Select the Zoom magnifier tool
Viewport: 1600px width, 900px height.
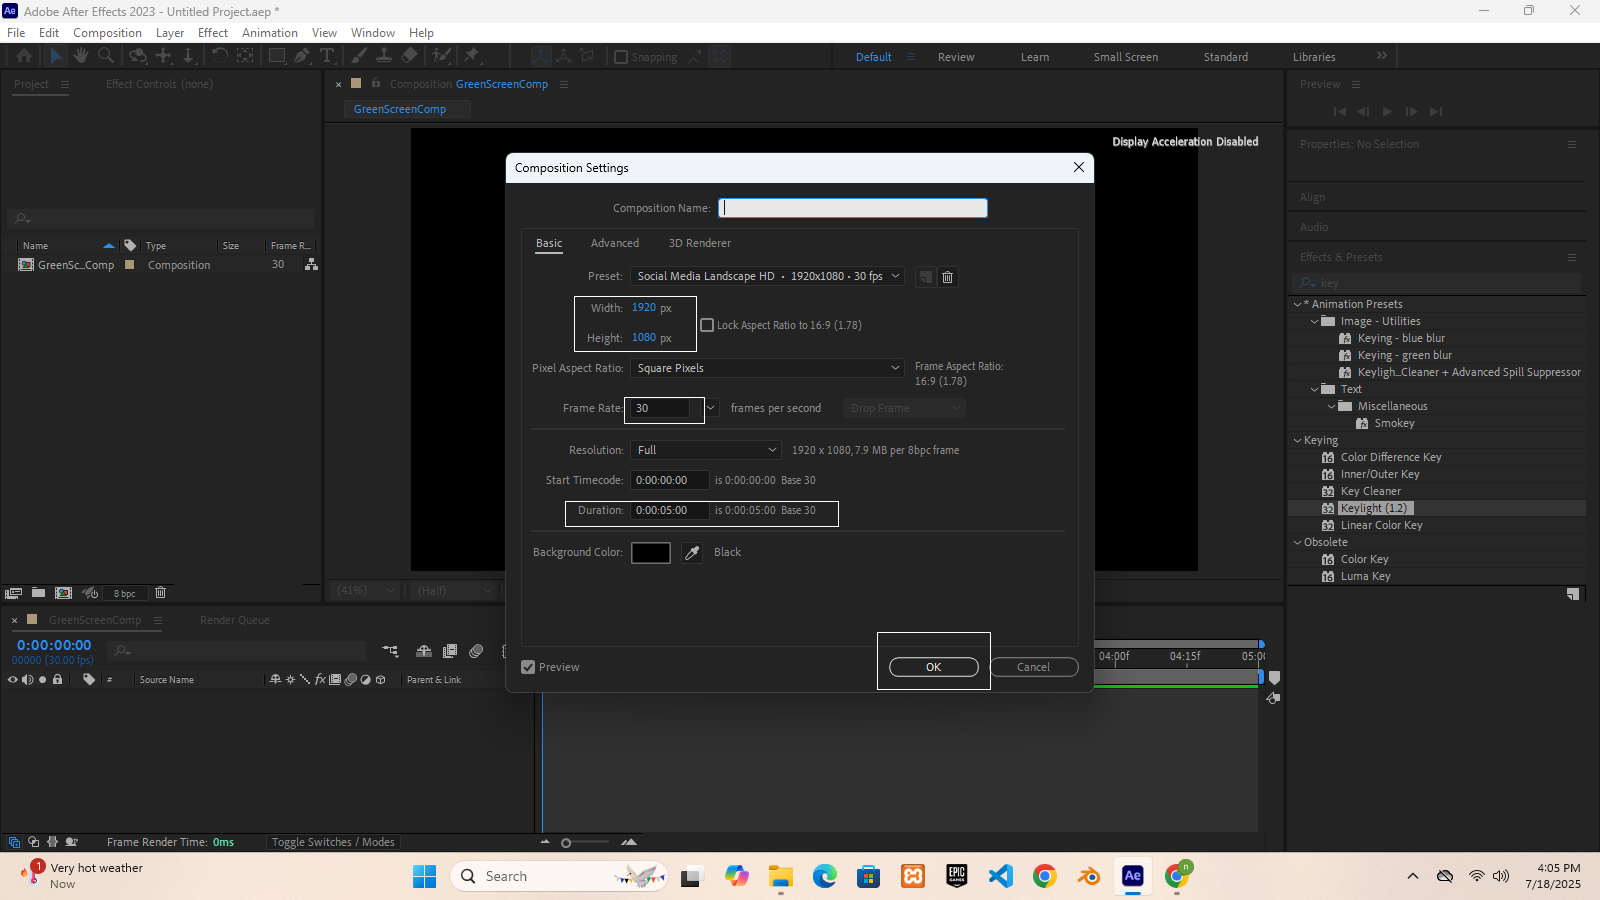(106, 56)
